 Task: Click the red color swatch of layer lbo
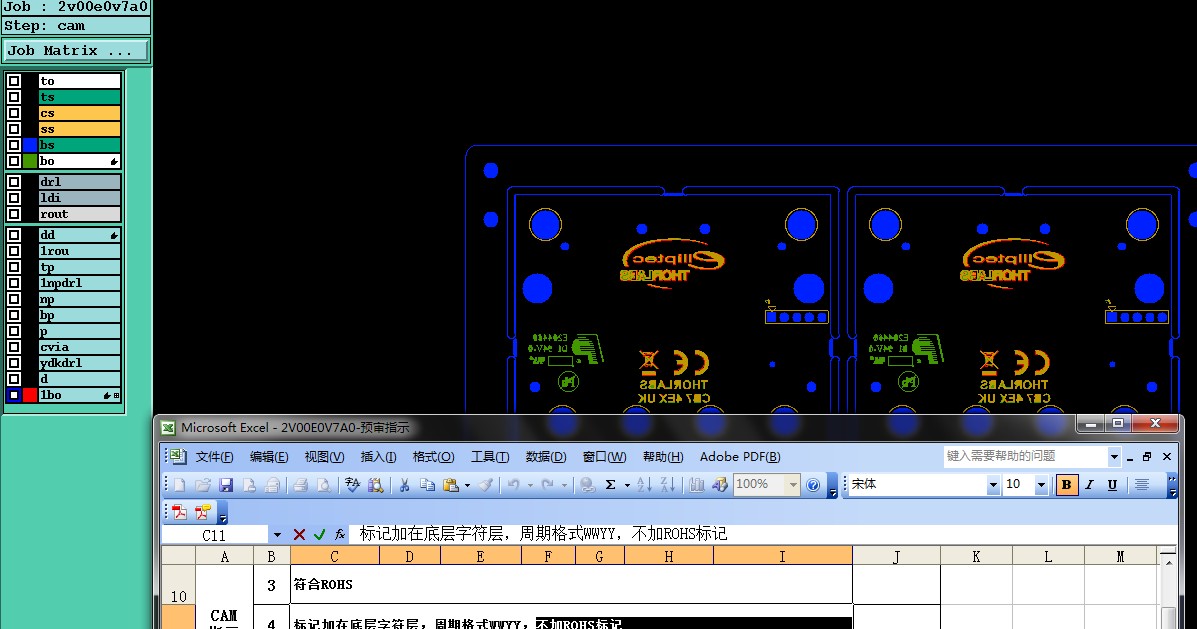pos(30,395)
